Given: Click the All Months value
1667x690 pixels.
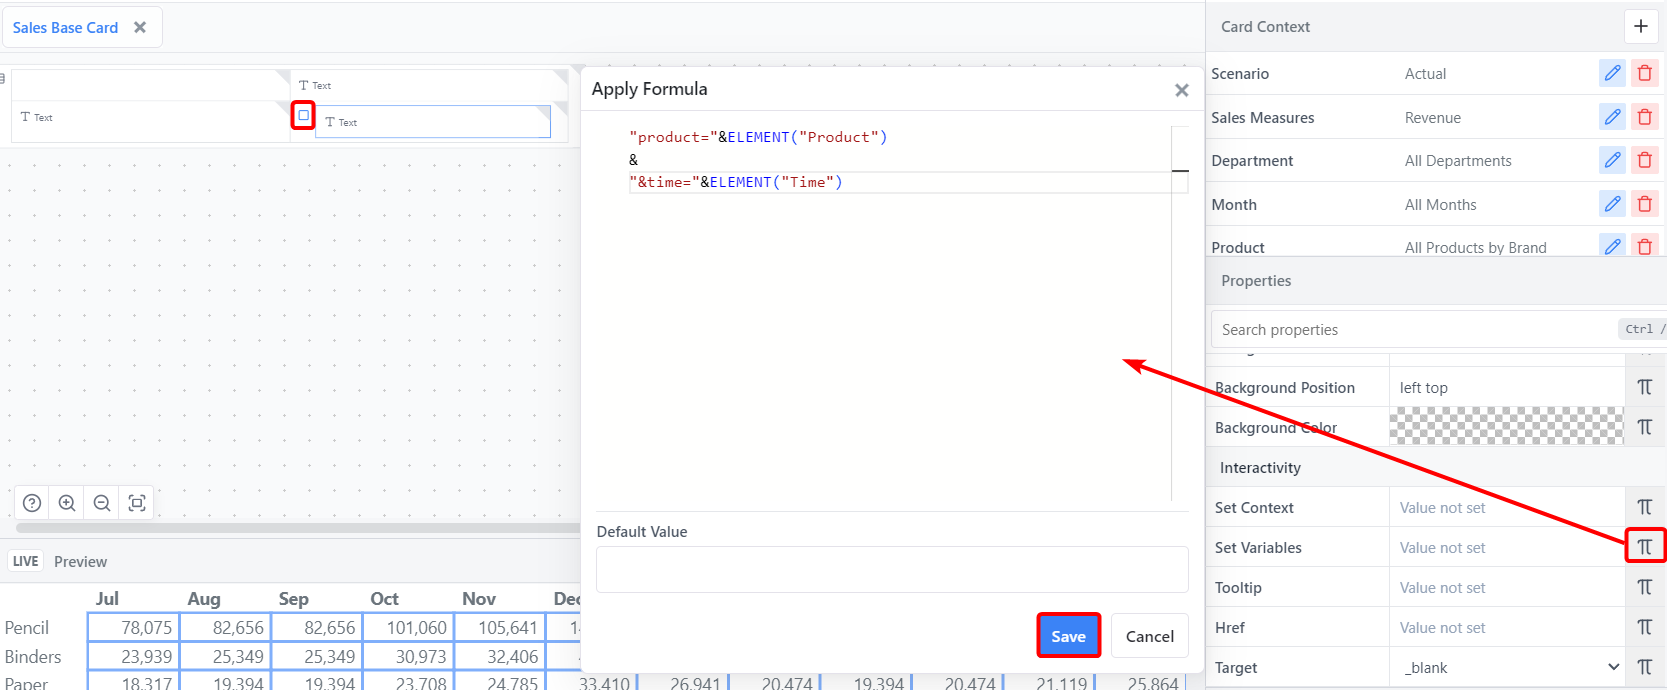Looking at the screenshot, I should (1440, 204).
